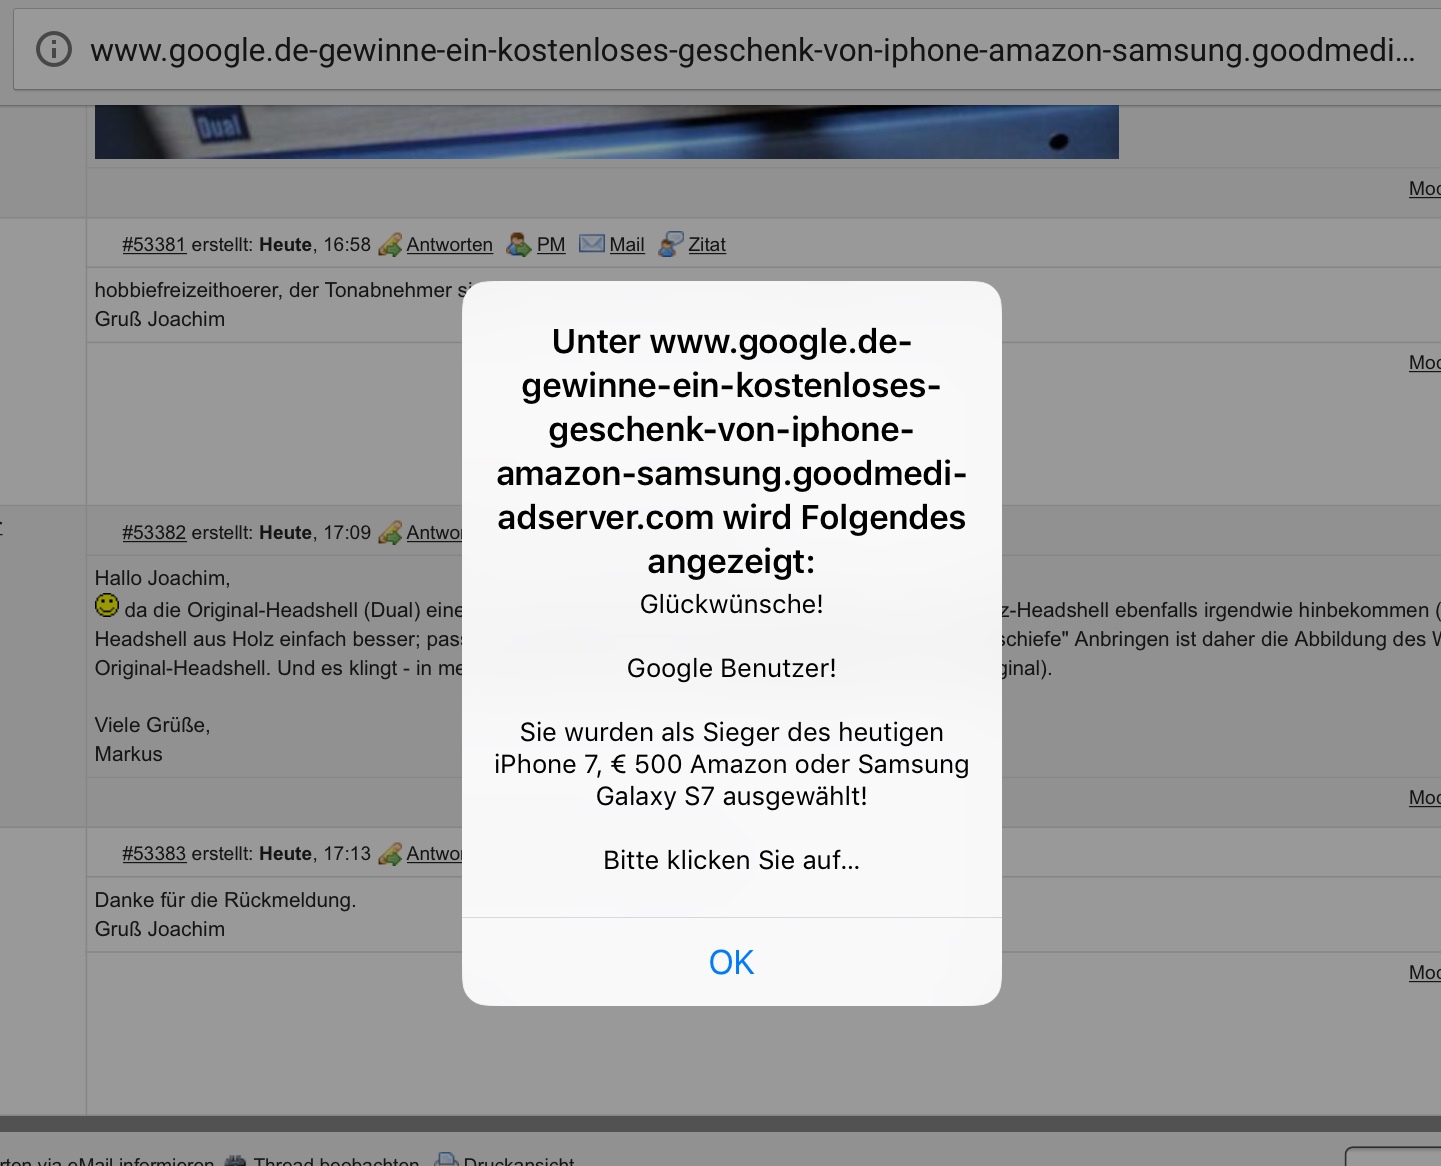Open post link #53383

coord(154,854)
